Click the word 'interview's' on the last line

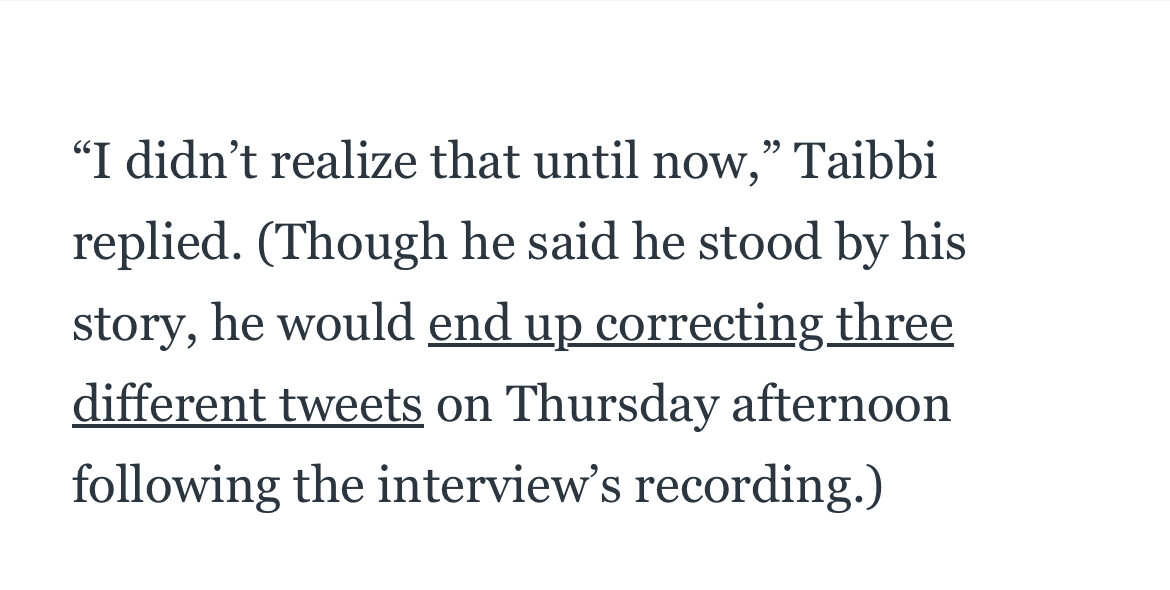498,486
